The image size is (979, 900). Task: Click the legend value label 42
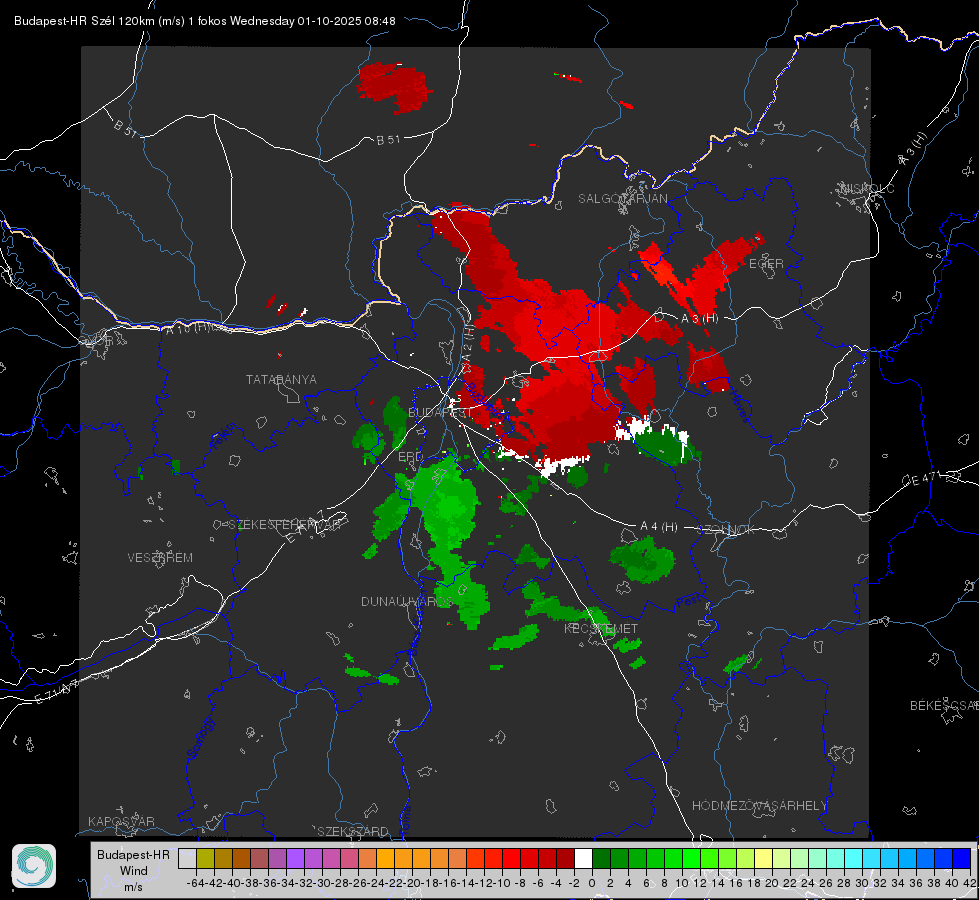pyautogui.click(x=970, y=883)
